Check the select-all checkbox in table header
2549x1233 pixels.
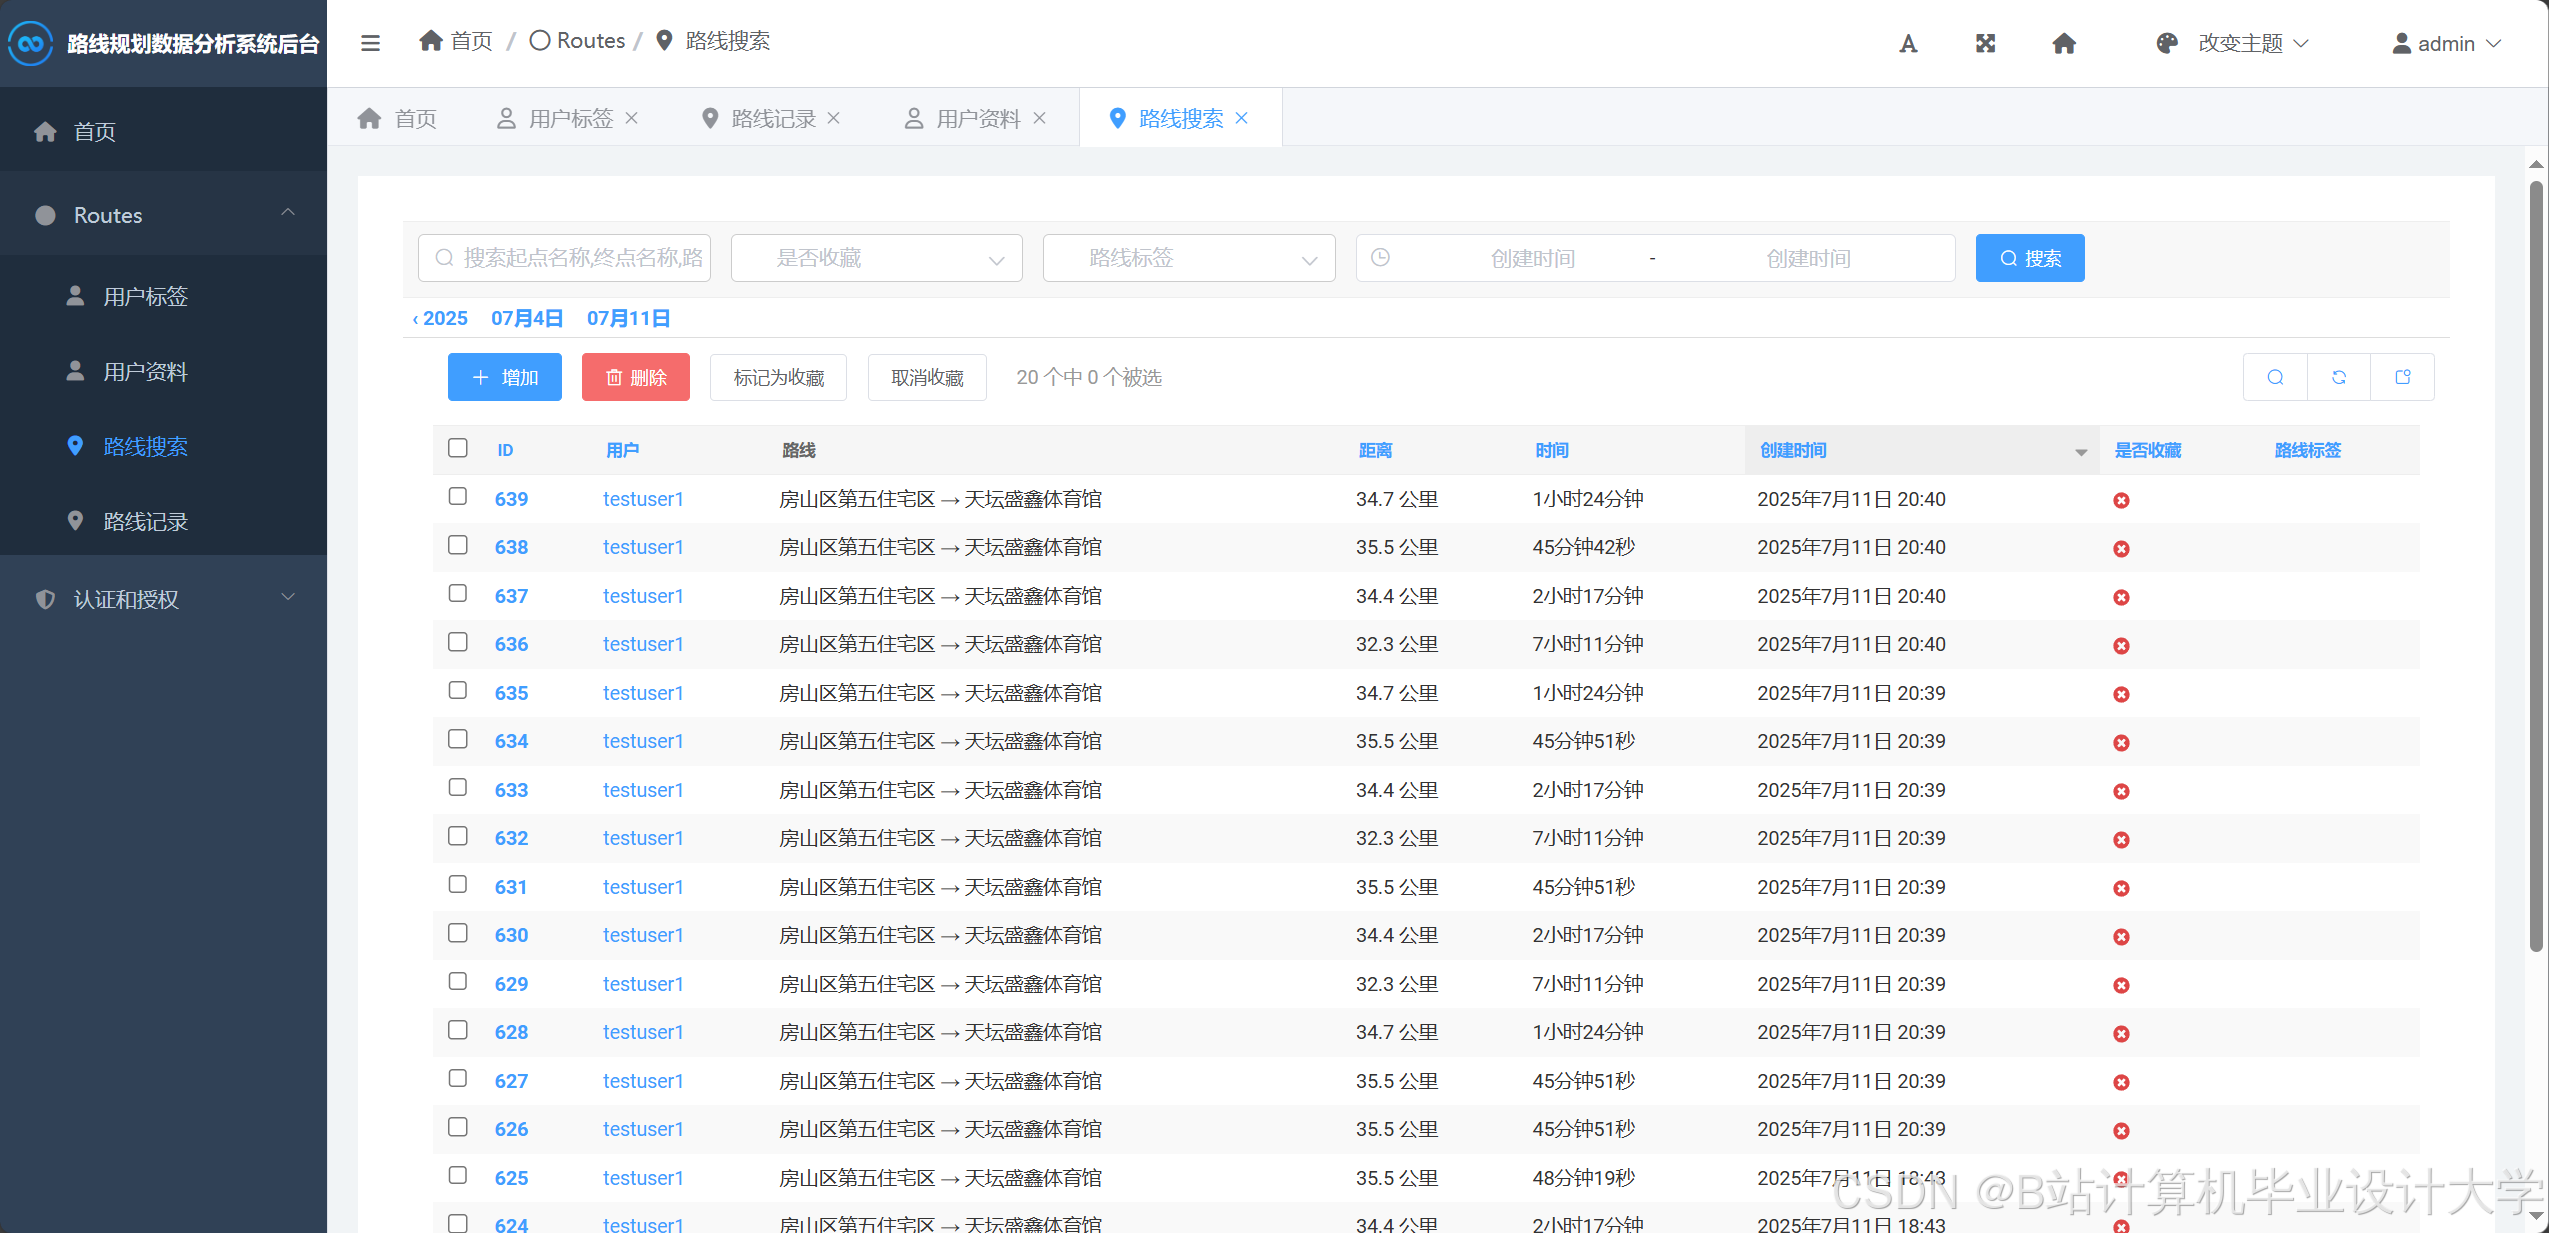(x=458, y=448)
